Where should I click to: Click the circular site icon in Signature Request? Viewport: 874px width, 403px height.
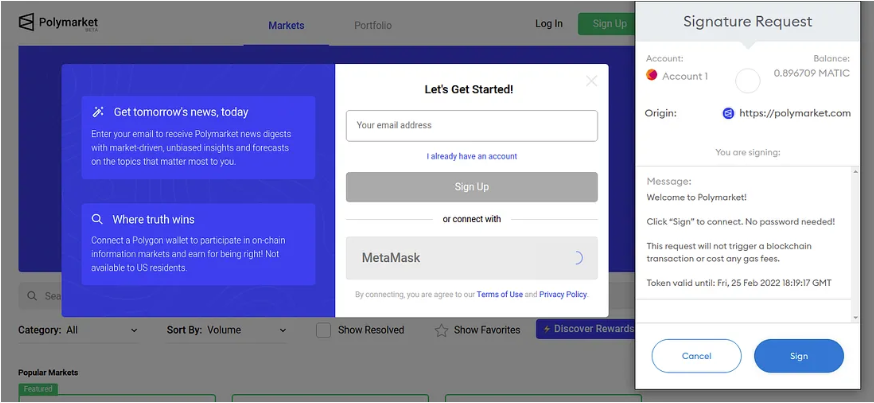point(747,81)
